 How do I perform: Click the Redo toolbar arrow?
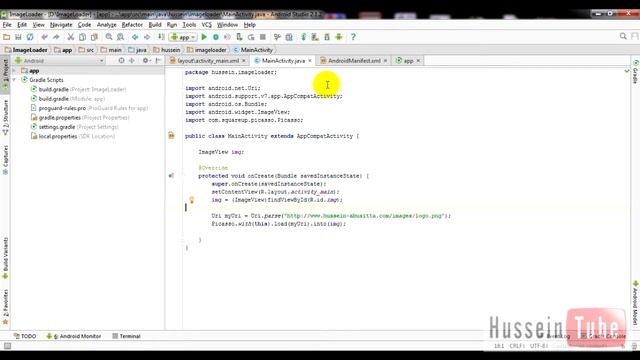click(x=56, y=37)
